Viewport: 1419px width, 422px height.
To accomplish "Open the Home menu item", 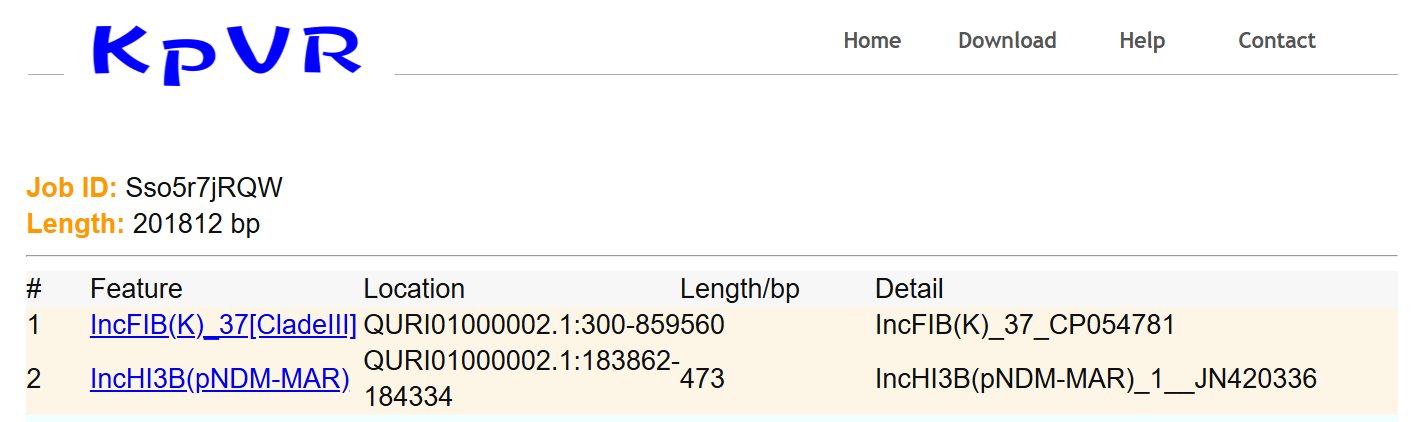I will click(872, 41).
